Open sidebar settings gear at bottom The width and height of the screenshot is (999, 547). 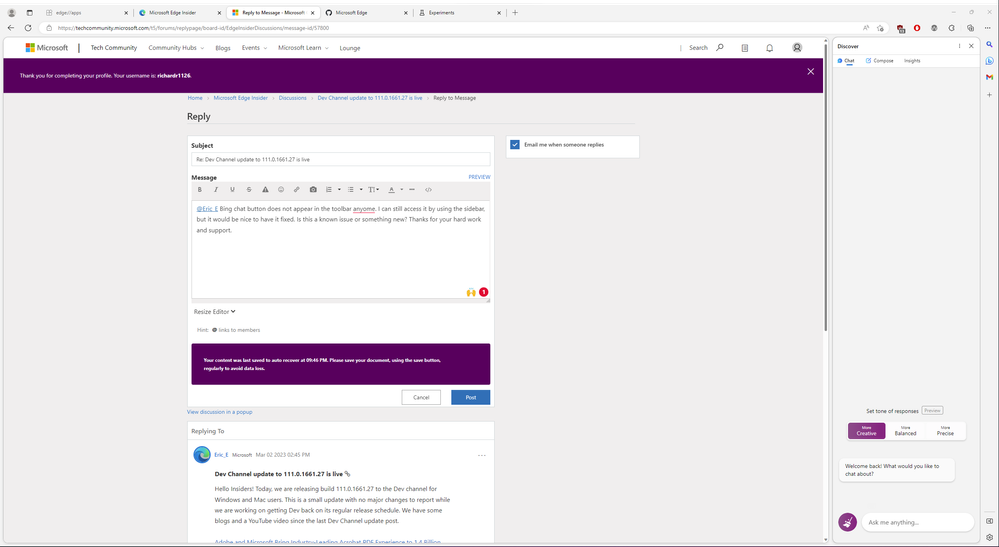tap(989, 537)
